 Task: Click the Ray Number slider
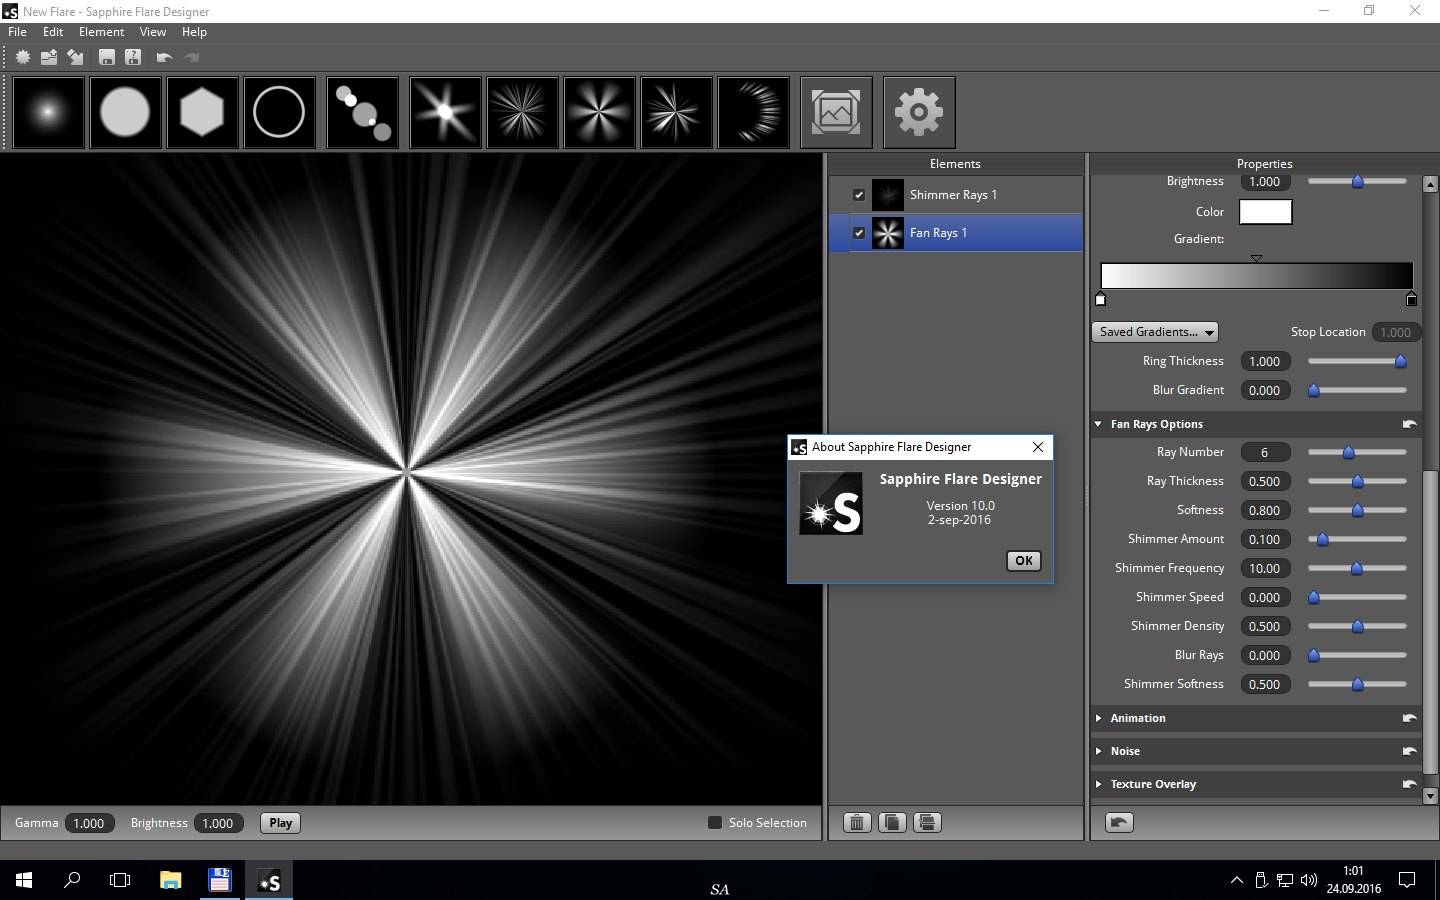pyautogui.click(x=1357, y=452)
